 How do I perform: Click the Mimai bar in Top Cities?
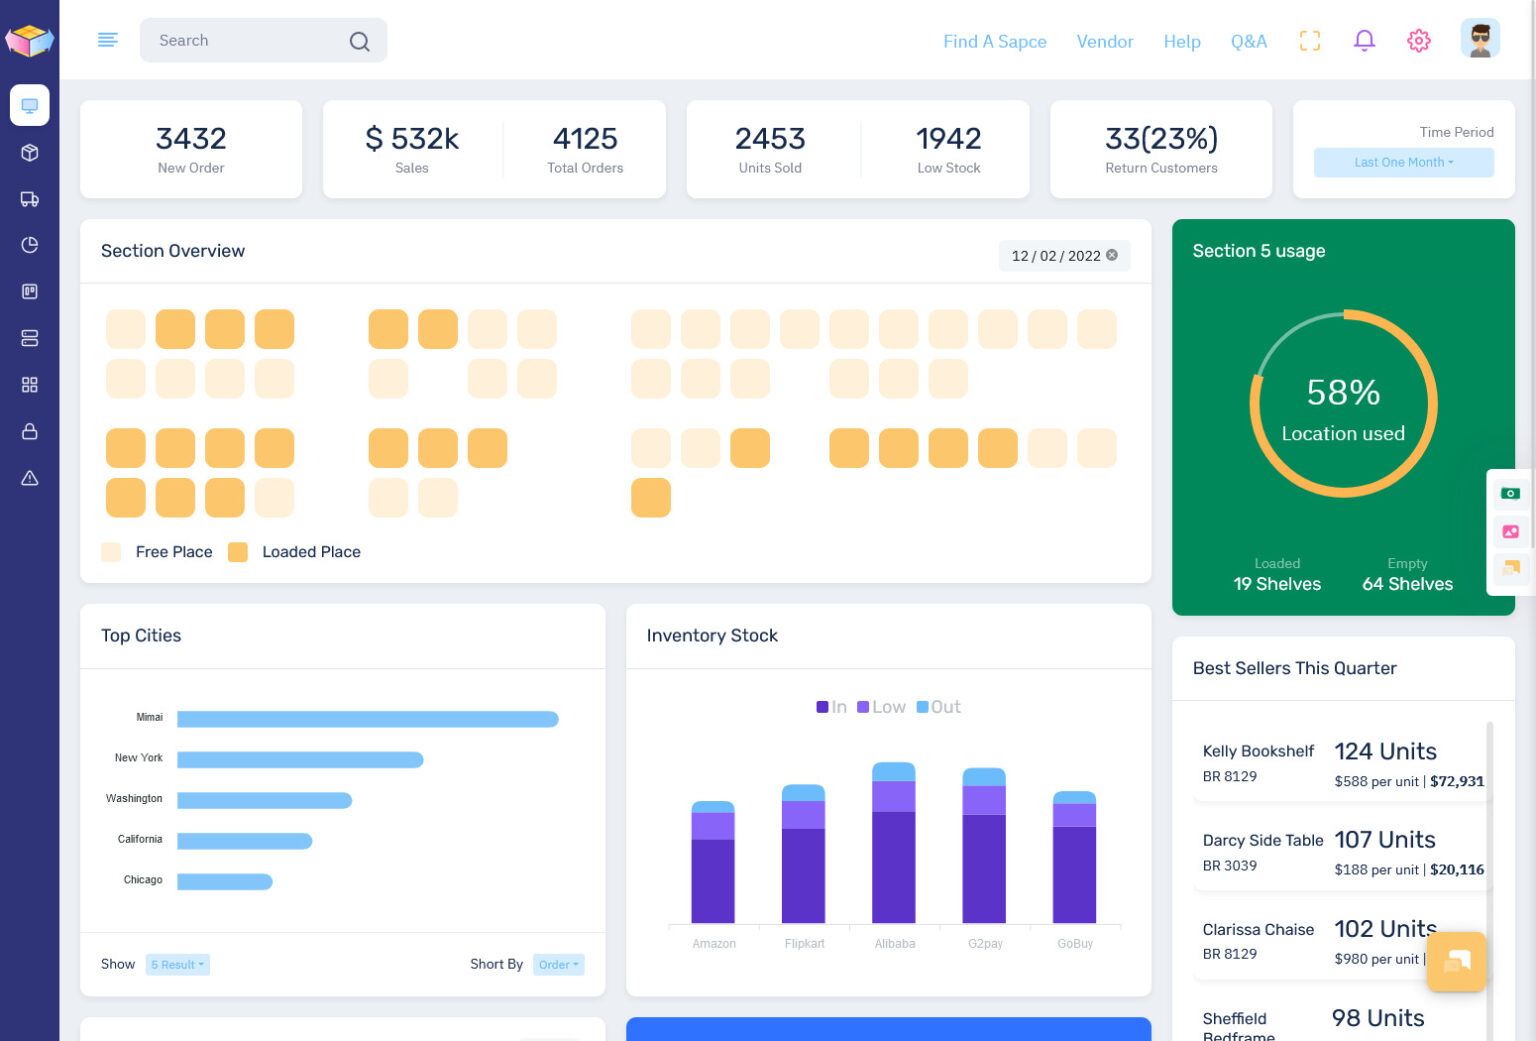368,719
